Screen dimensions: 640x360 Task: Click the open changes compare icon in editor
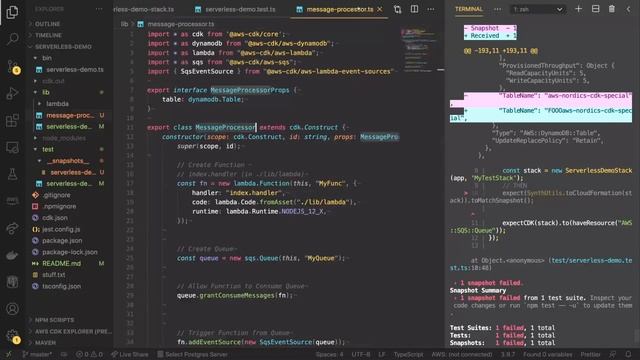(397, 9)
